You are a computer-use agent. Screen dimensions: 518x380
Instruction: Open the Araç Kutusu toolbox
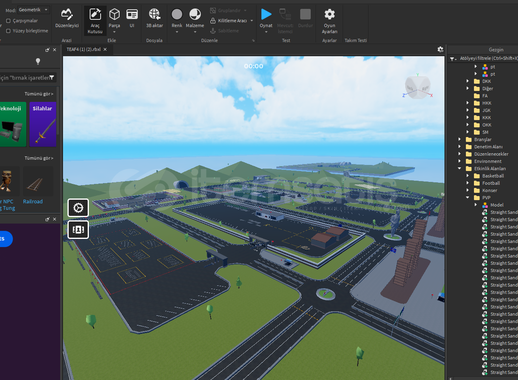pyautogui.click(x=95, y=20)
